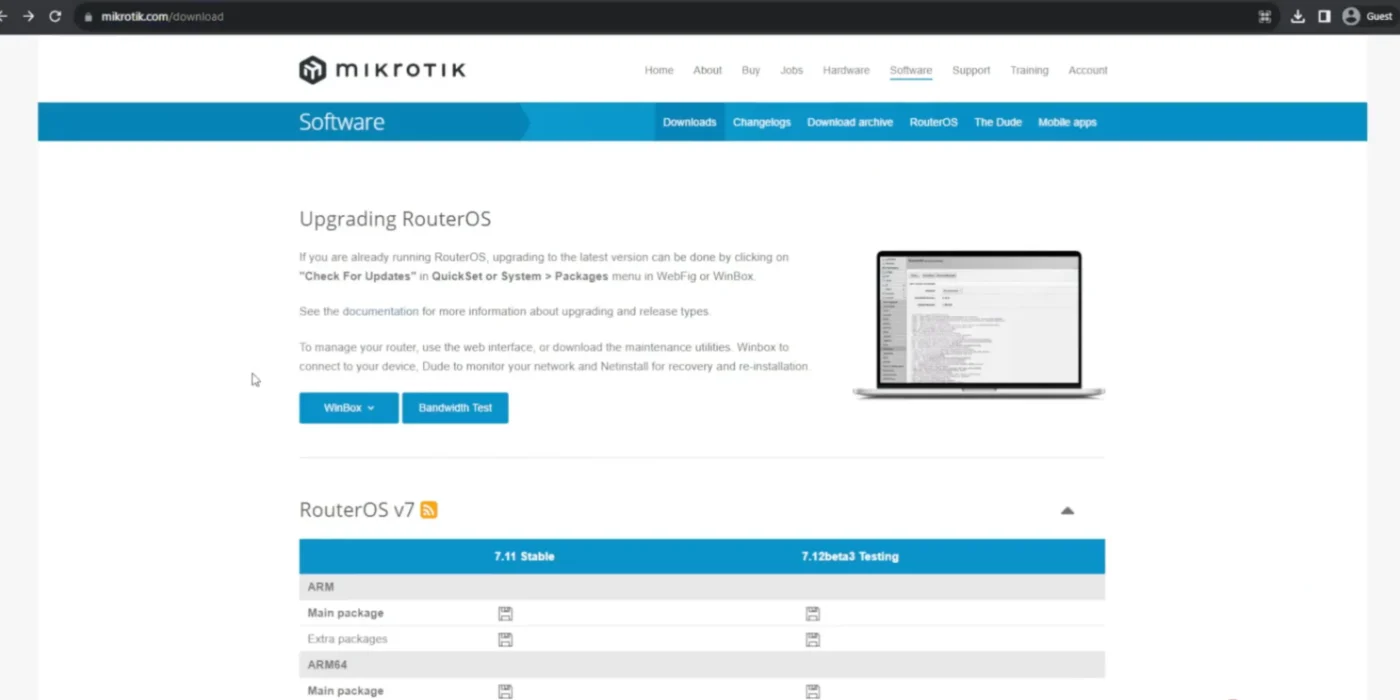Open the RouterOS v7 RSS feed icon
This screenshot has height=700, width=1400.
coord(429,510)
